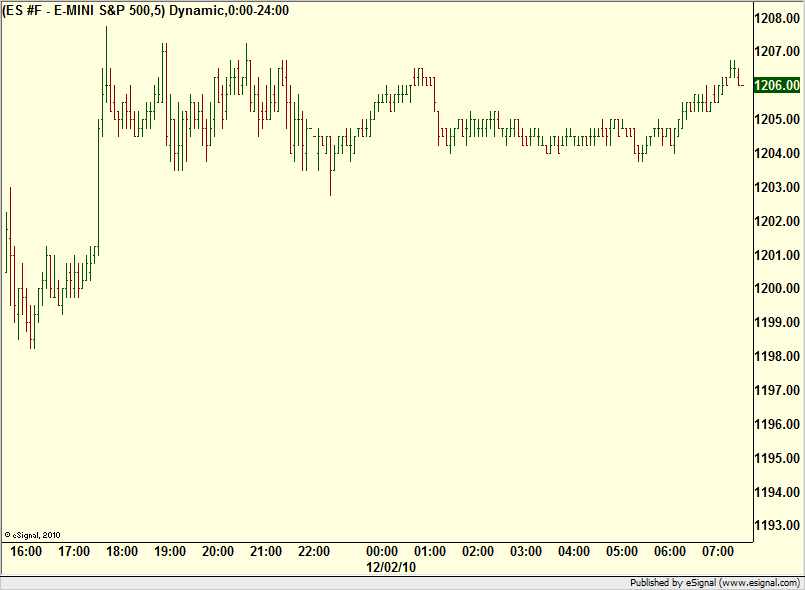Click the 05:00 time axis label
Viewport: 805px width, 590px height.
click(622, 551)
